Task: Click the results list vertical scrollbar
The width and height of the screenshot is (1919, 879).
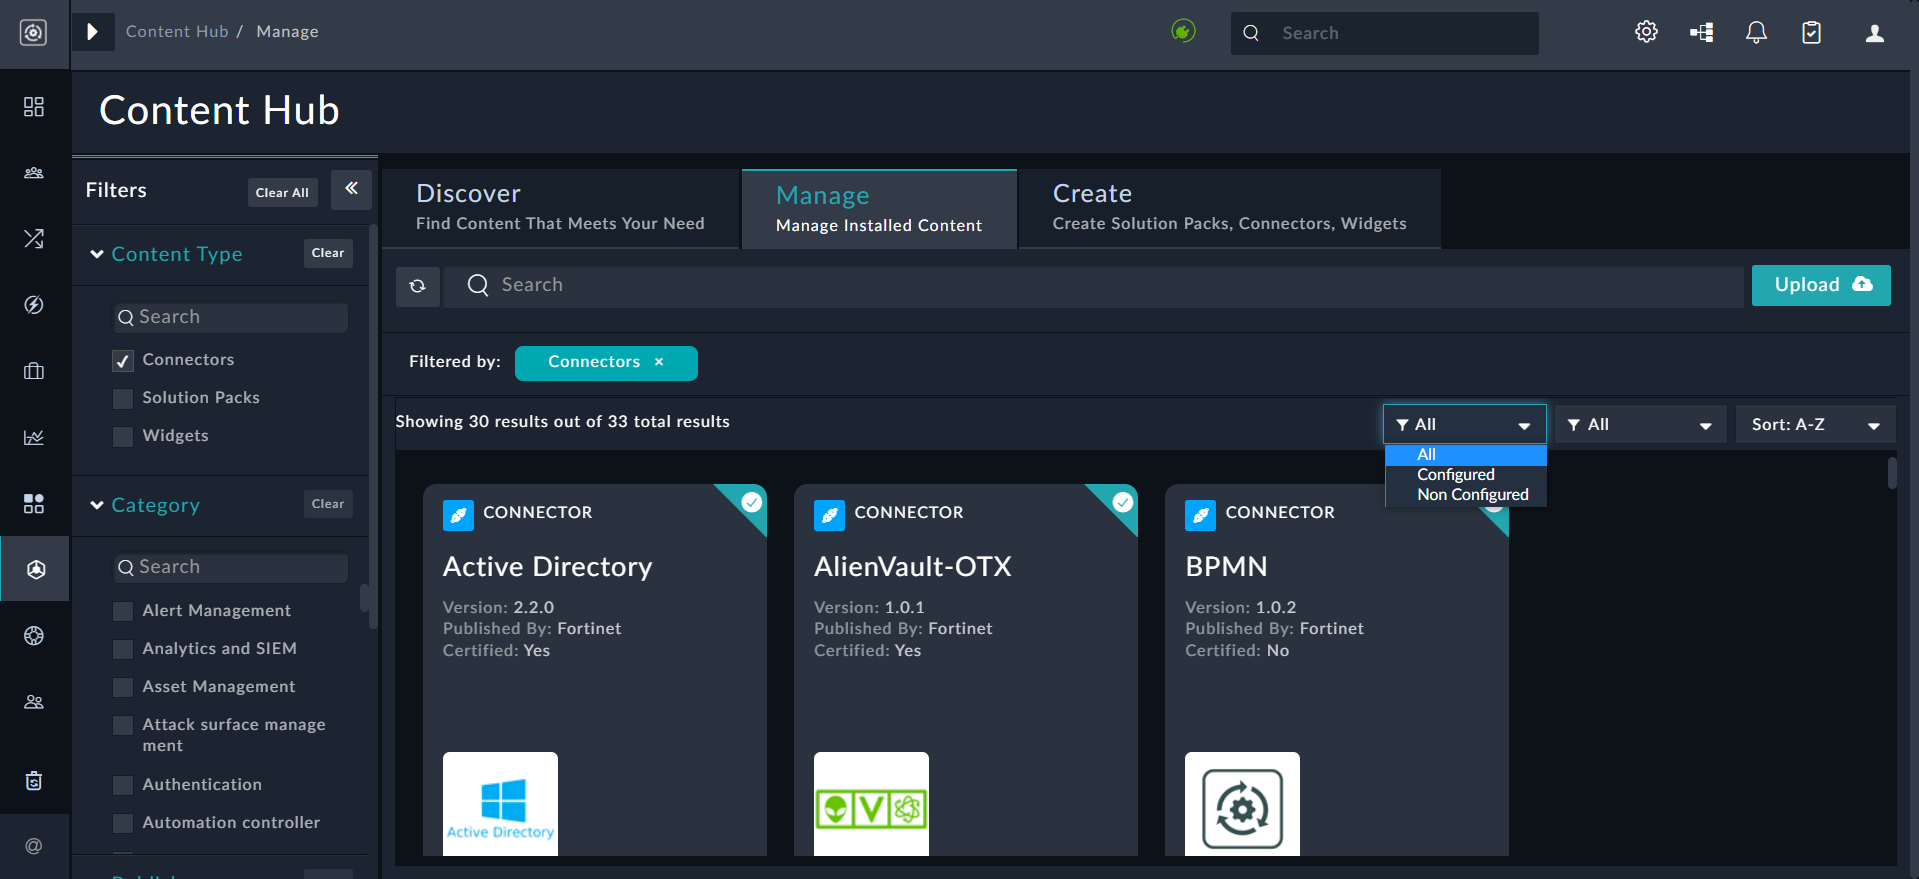Action: 1891,473
